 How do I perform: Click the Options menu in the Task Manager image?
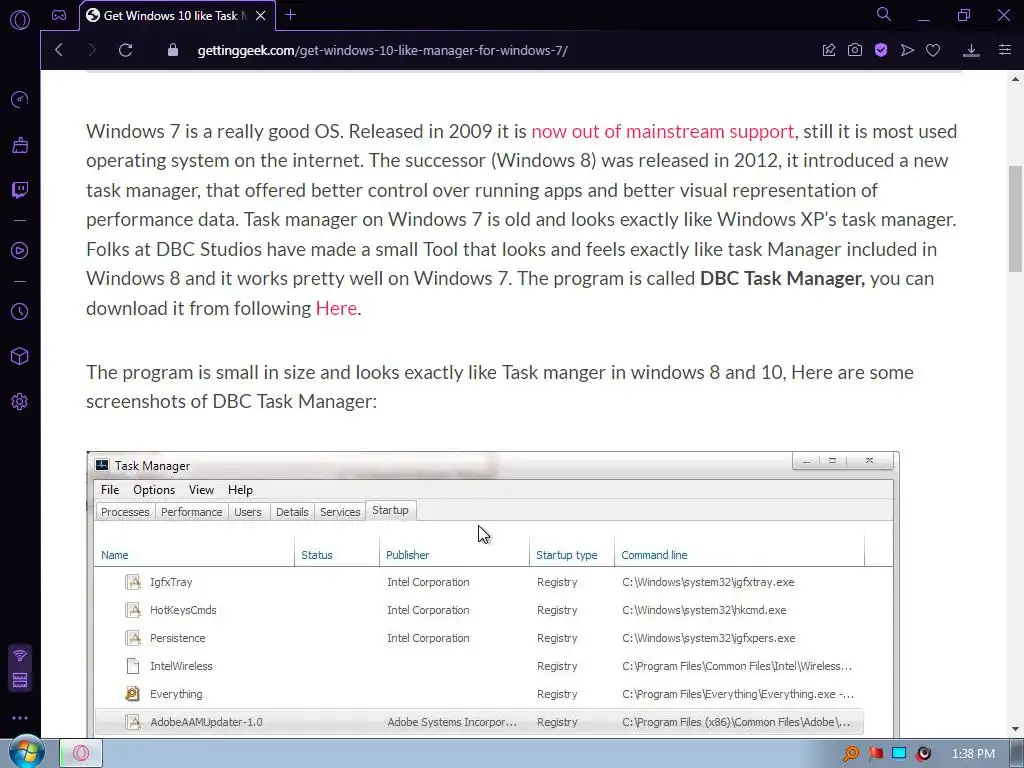[154, 490]
